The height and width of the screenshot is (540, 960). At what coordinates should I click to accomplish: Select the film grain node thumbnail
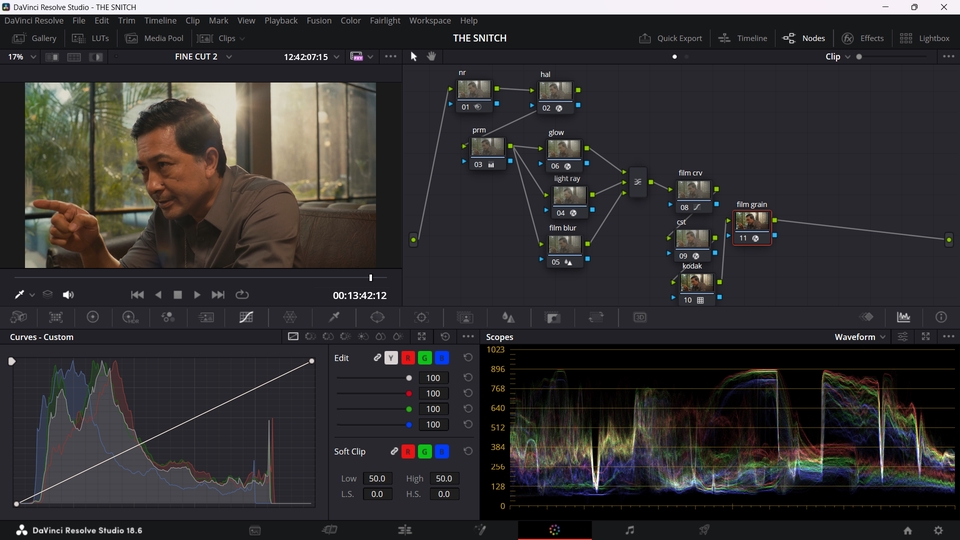point(752,221)
